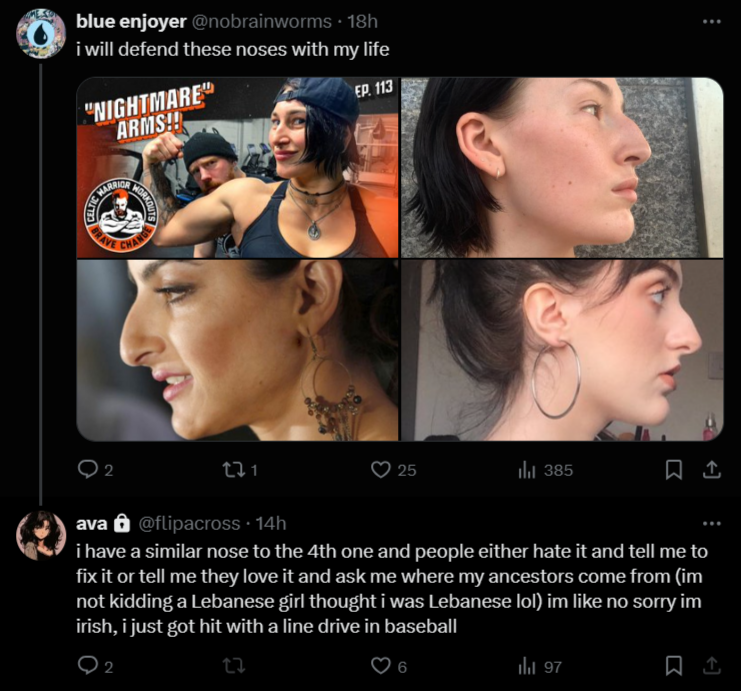Open the Nightmare Arms thumbnail image

tap(237, 168)
